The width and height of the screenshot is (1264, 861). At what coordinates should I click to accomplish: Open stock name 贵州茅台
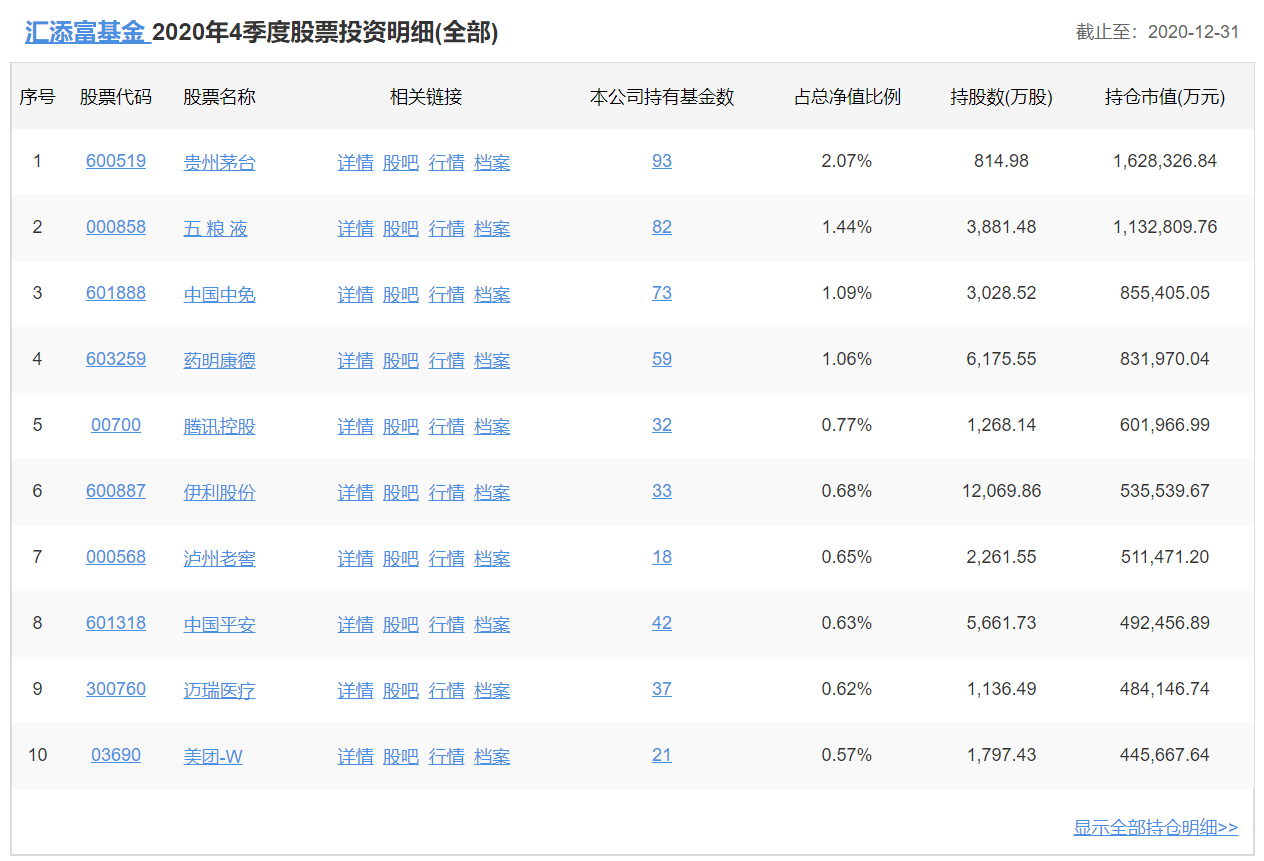point(219,162)
